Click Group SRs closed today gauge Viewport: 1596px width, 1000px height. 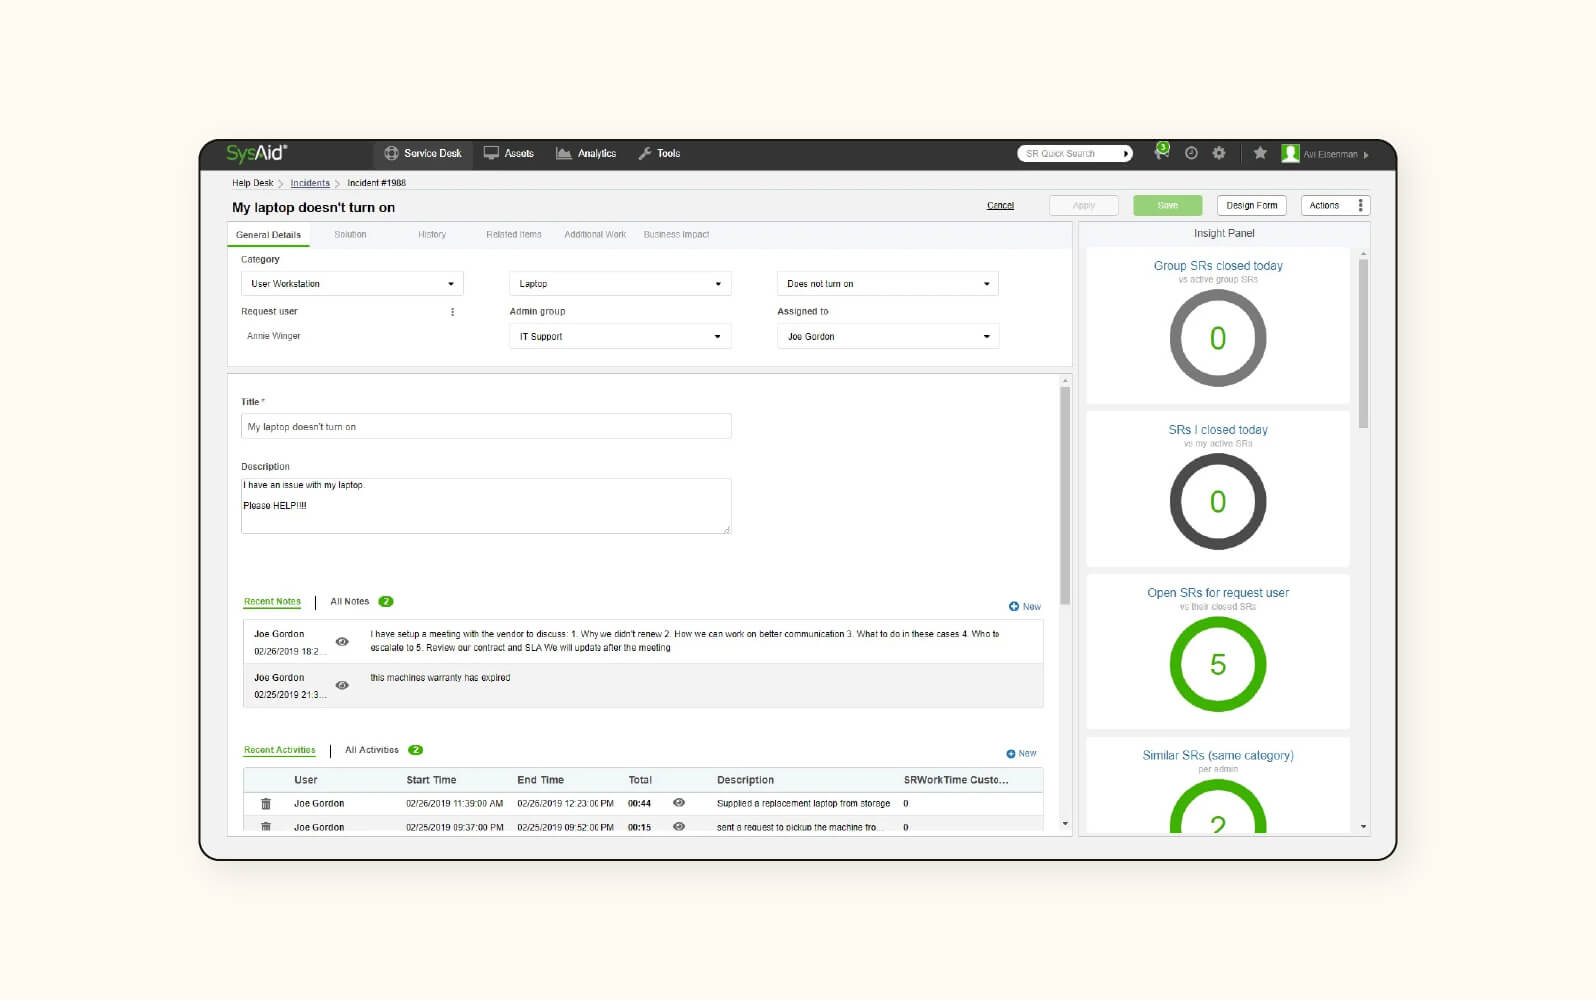tap(1218, 338)
